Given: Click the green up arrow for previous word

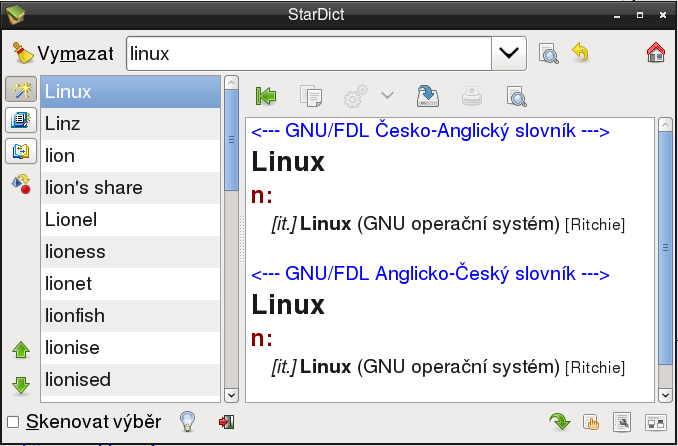Looking at the screenshot, I should point(21,350).
